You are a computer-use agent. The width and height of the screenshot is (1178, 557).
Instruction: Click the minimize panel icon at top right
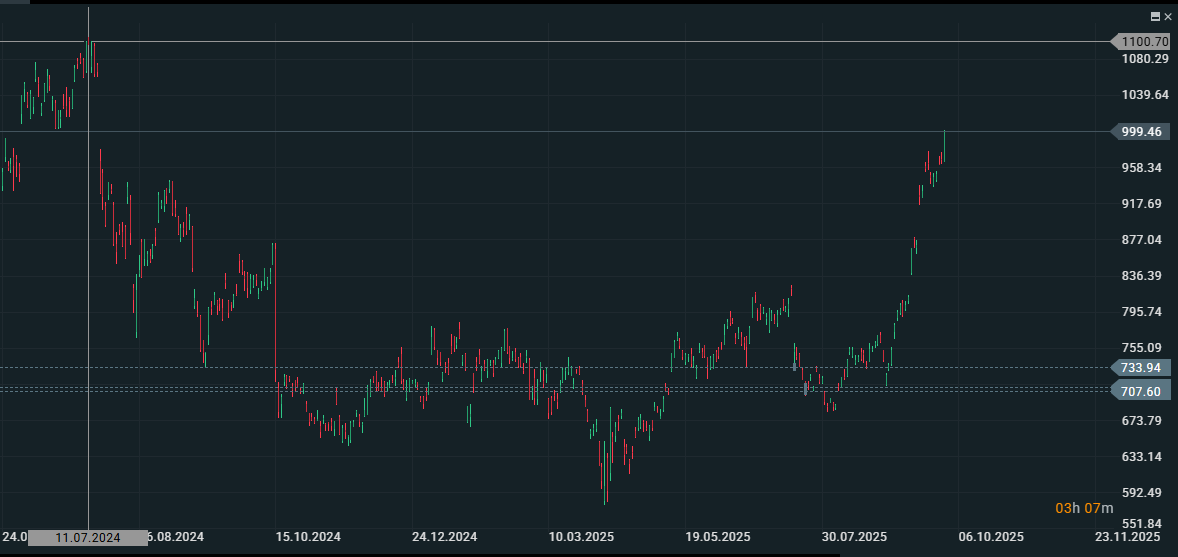point(1156,17)
